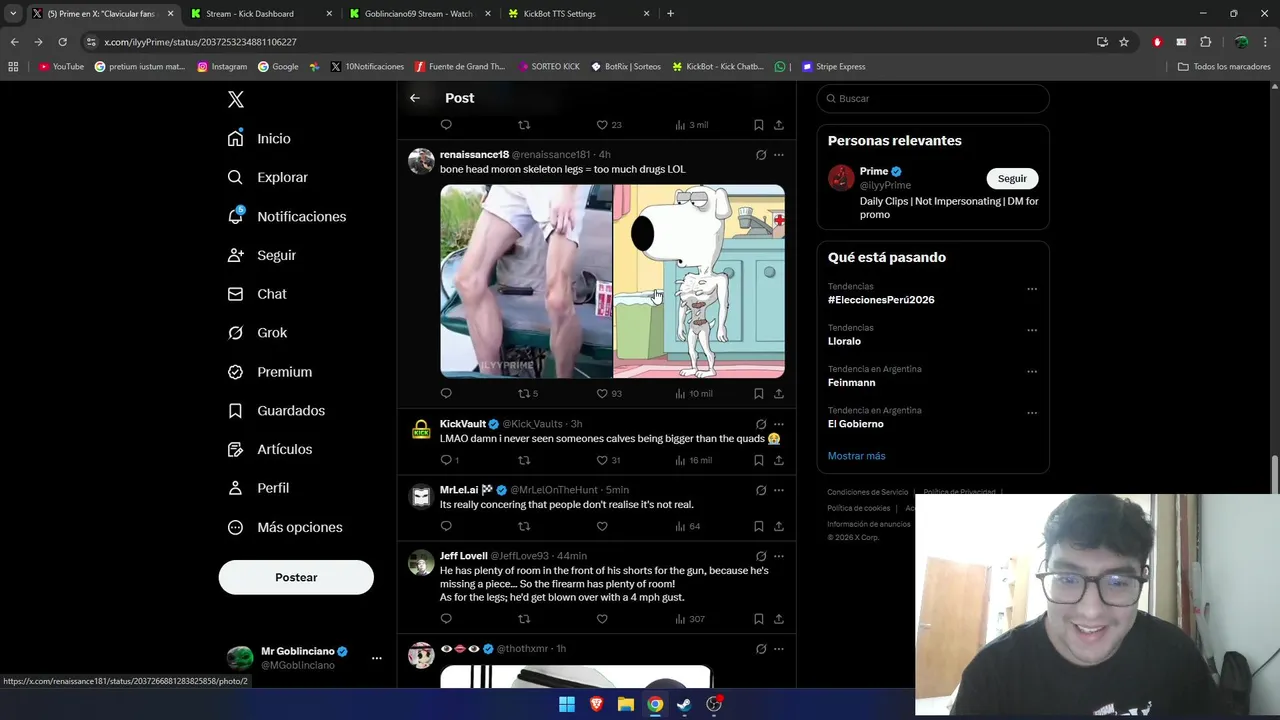The height and width of the screenshot is (720, 1280).
Task: Open Artículos section
Action: pos(270,449)
